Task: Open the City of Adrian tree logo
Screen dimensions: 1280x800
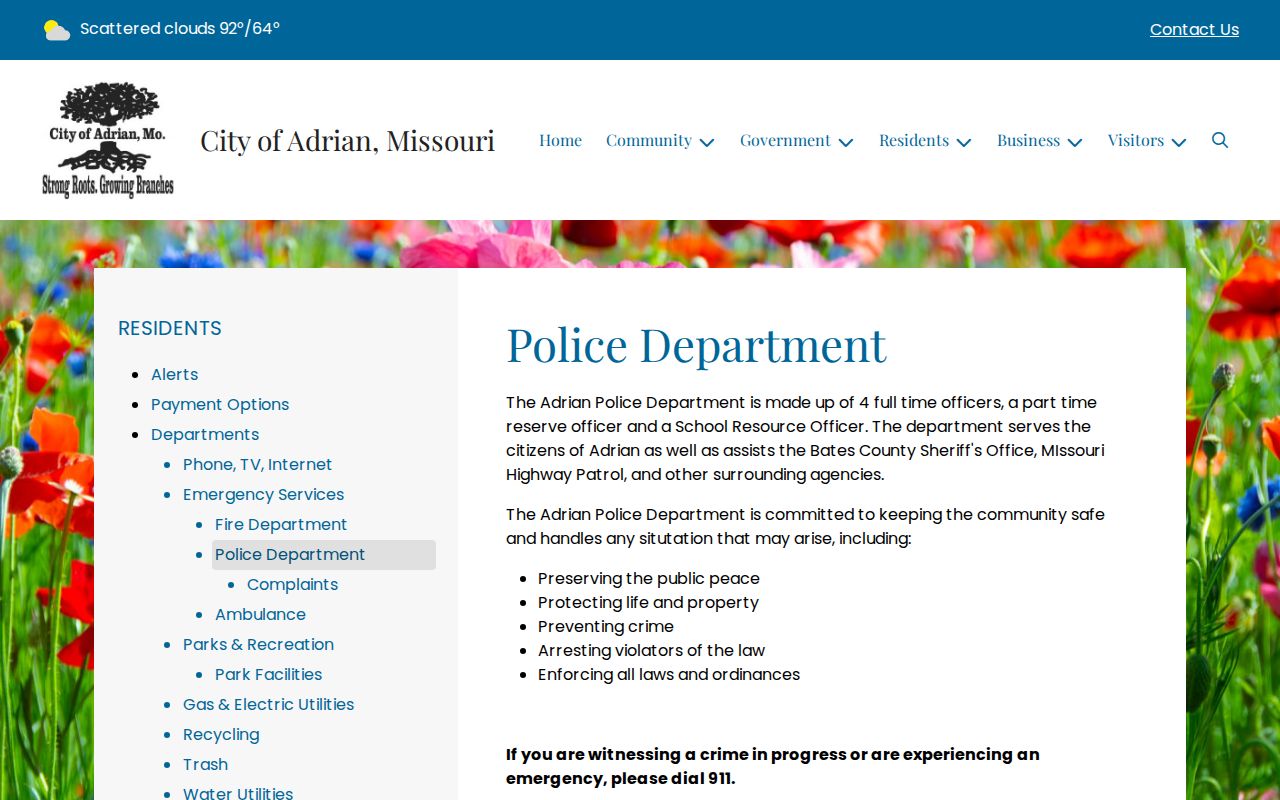Action: (x=108, y=140)
